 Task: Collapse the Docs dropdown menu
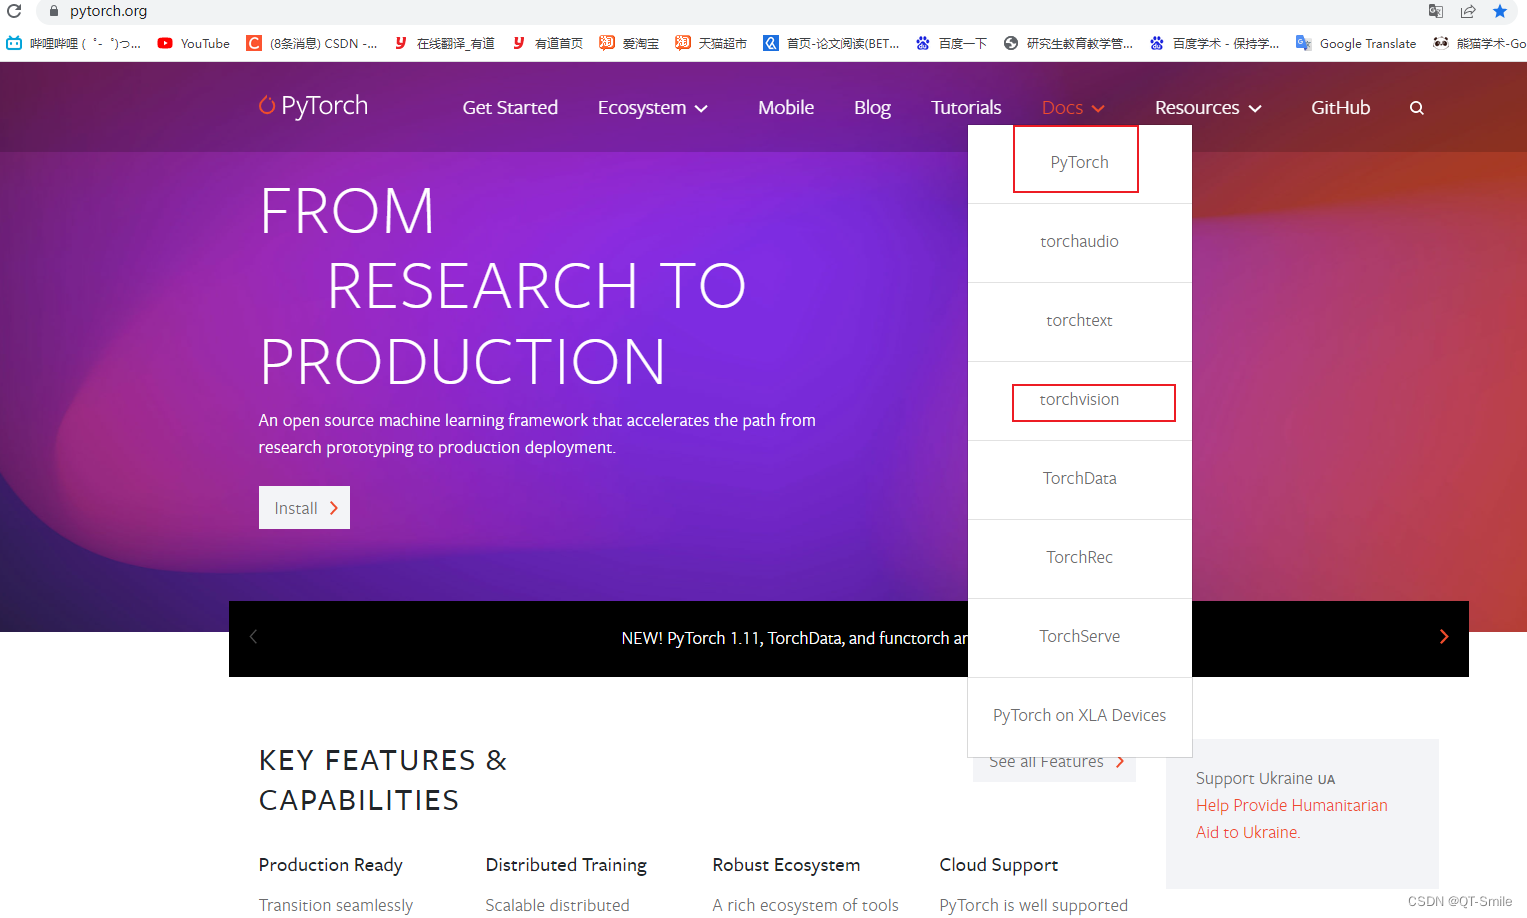click(x=1072, y=108)
